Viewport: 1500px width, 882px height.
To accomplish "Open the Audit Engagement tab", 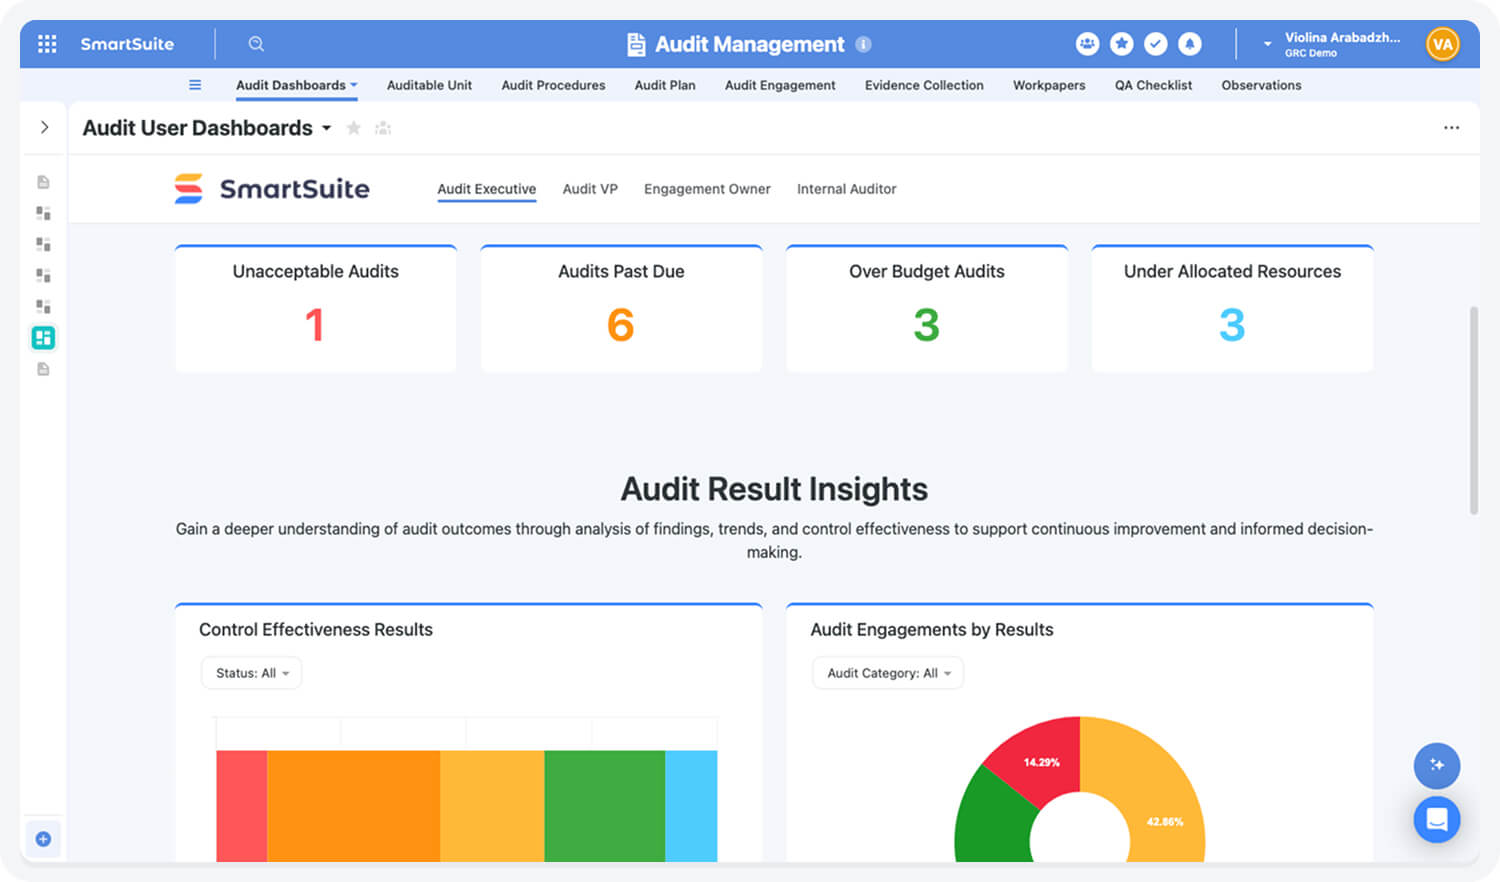I will [x=780, y=85].
